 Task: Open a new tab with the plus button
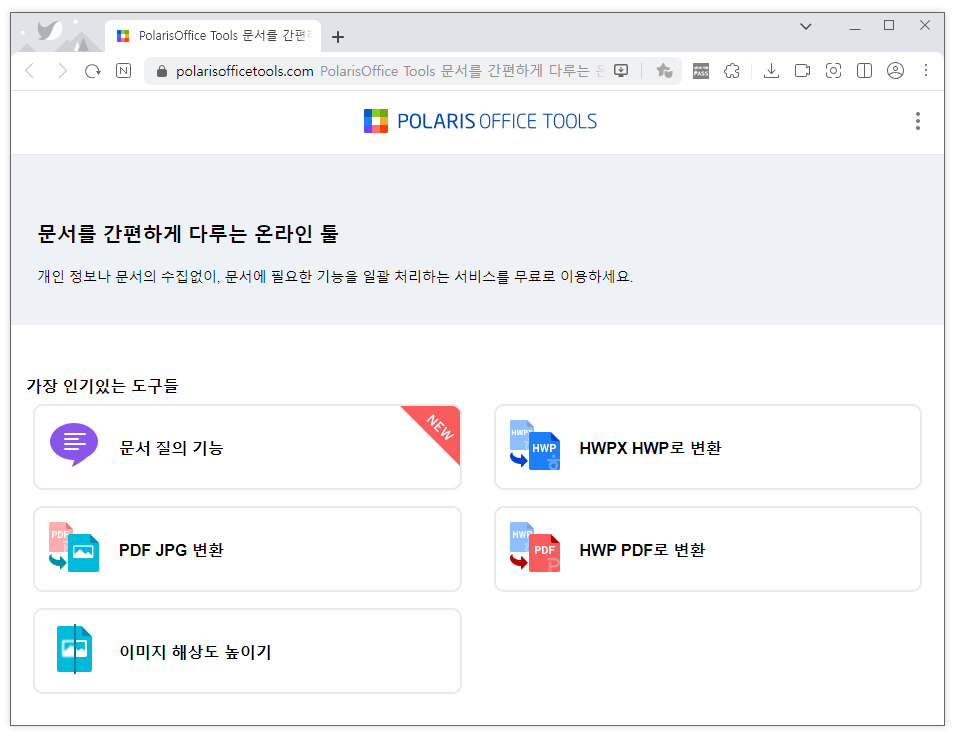(338, 37)
